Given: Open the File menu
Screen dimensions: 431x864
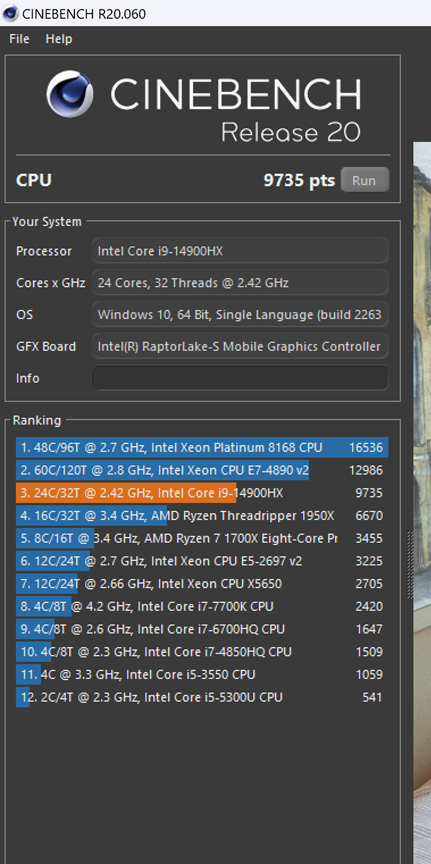Looking at the screenshot, I should pyautogui.click(x=19, y=39).
